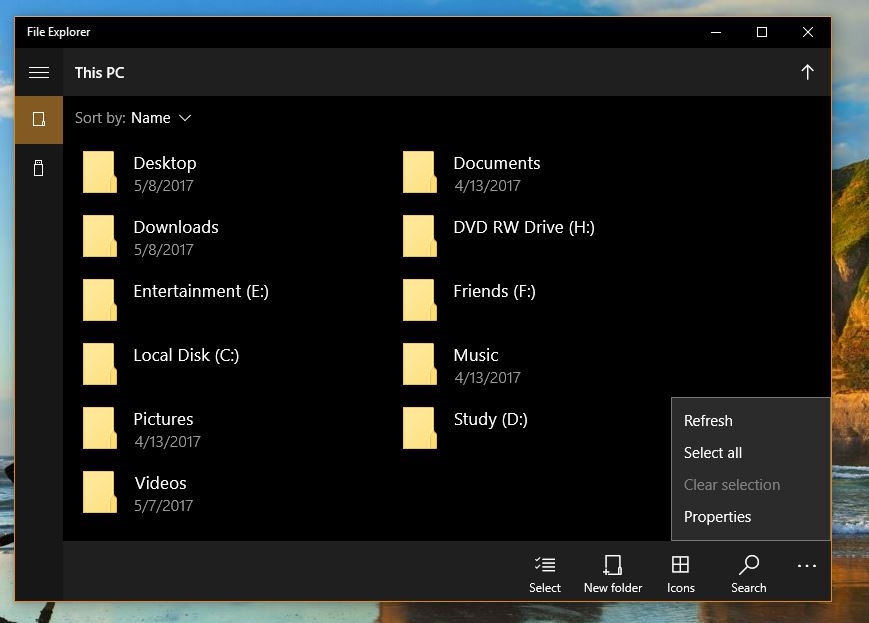Open the Documents folder
The width and height of the screenshot is (869, 623).
tap(497, 162)
